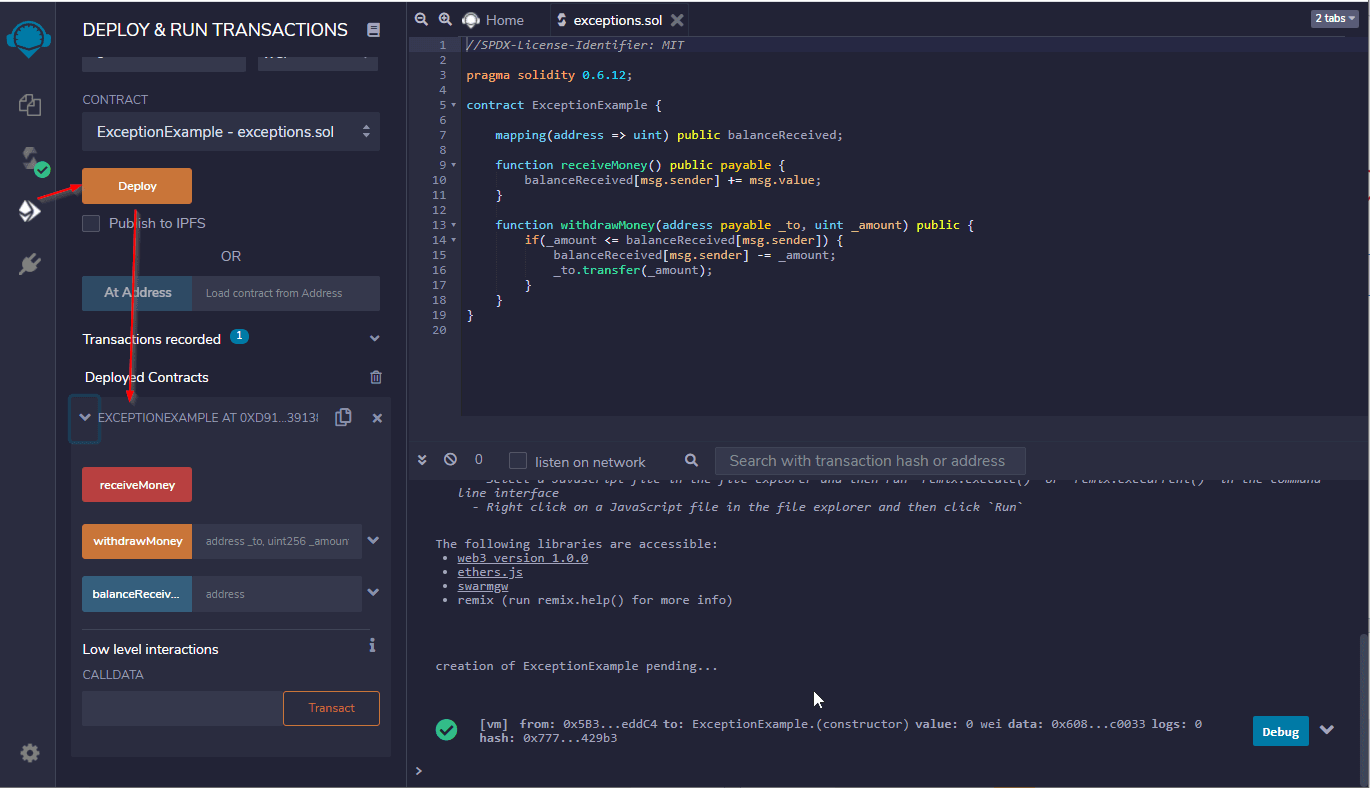
Task: Open Low level interactions info icon
Action: 372,645
